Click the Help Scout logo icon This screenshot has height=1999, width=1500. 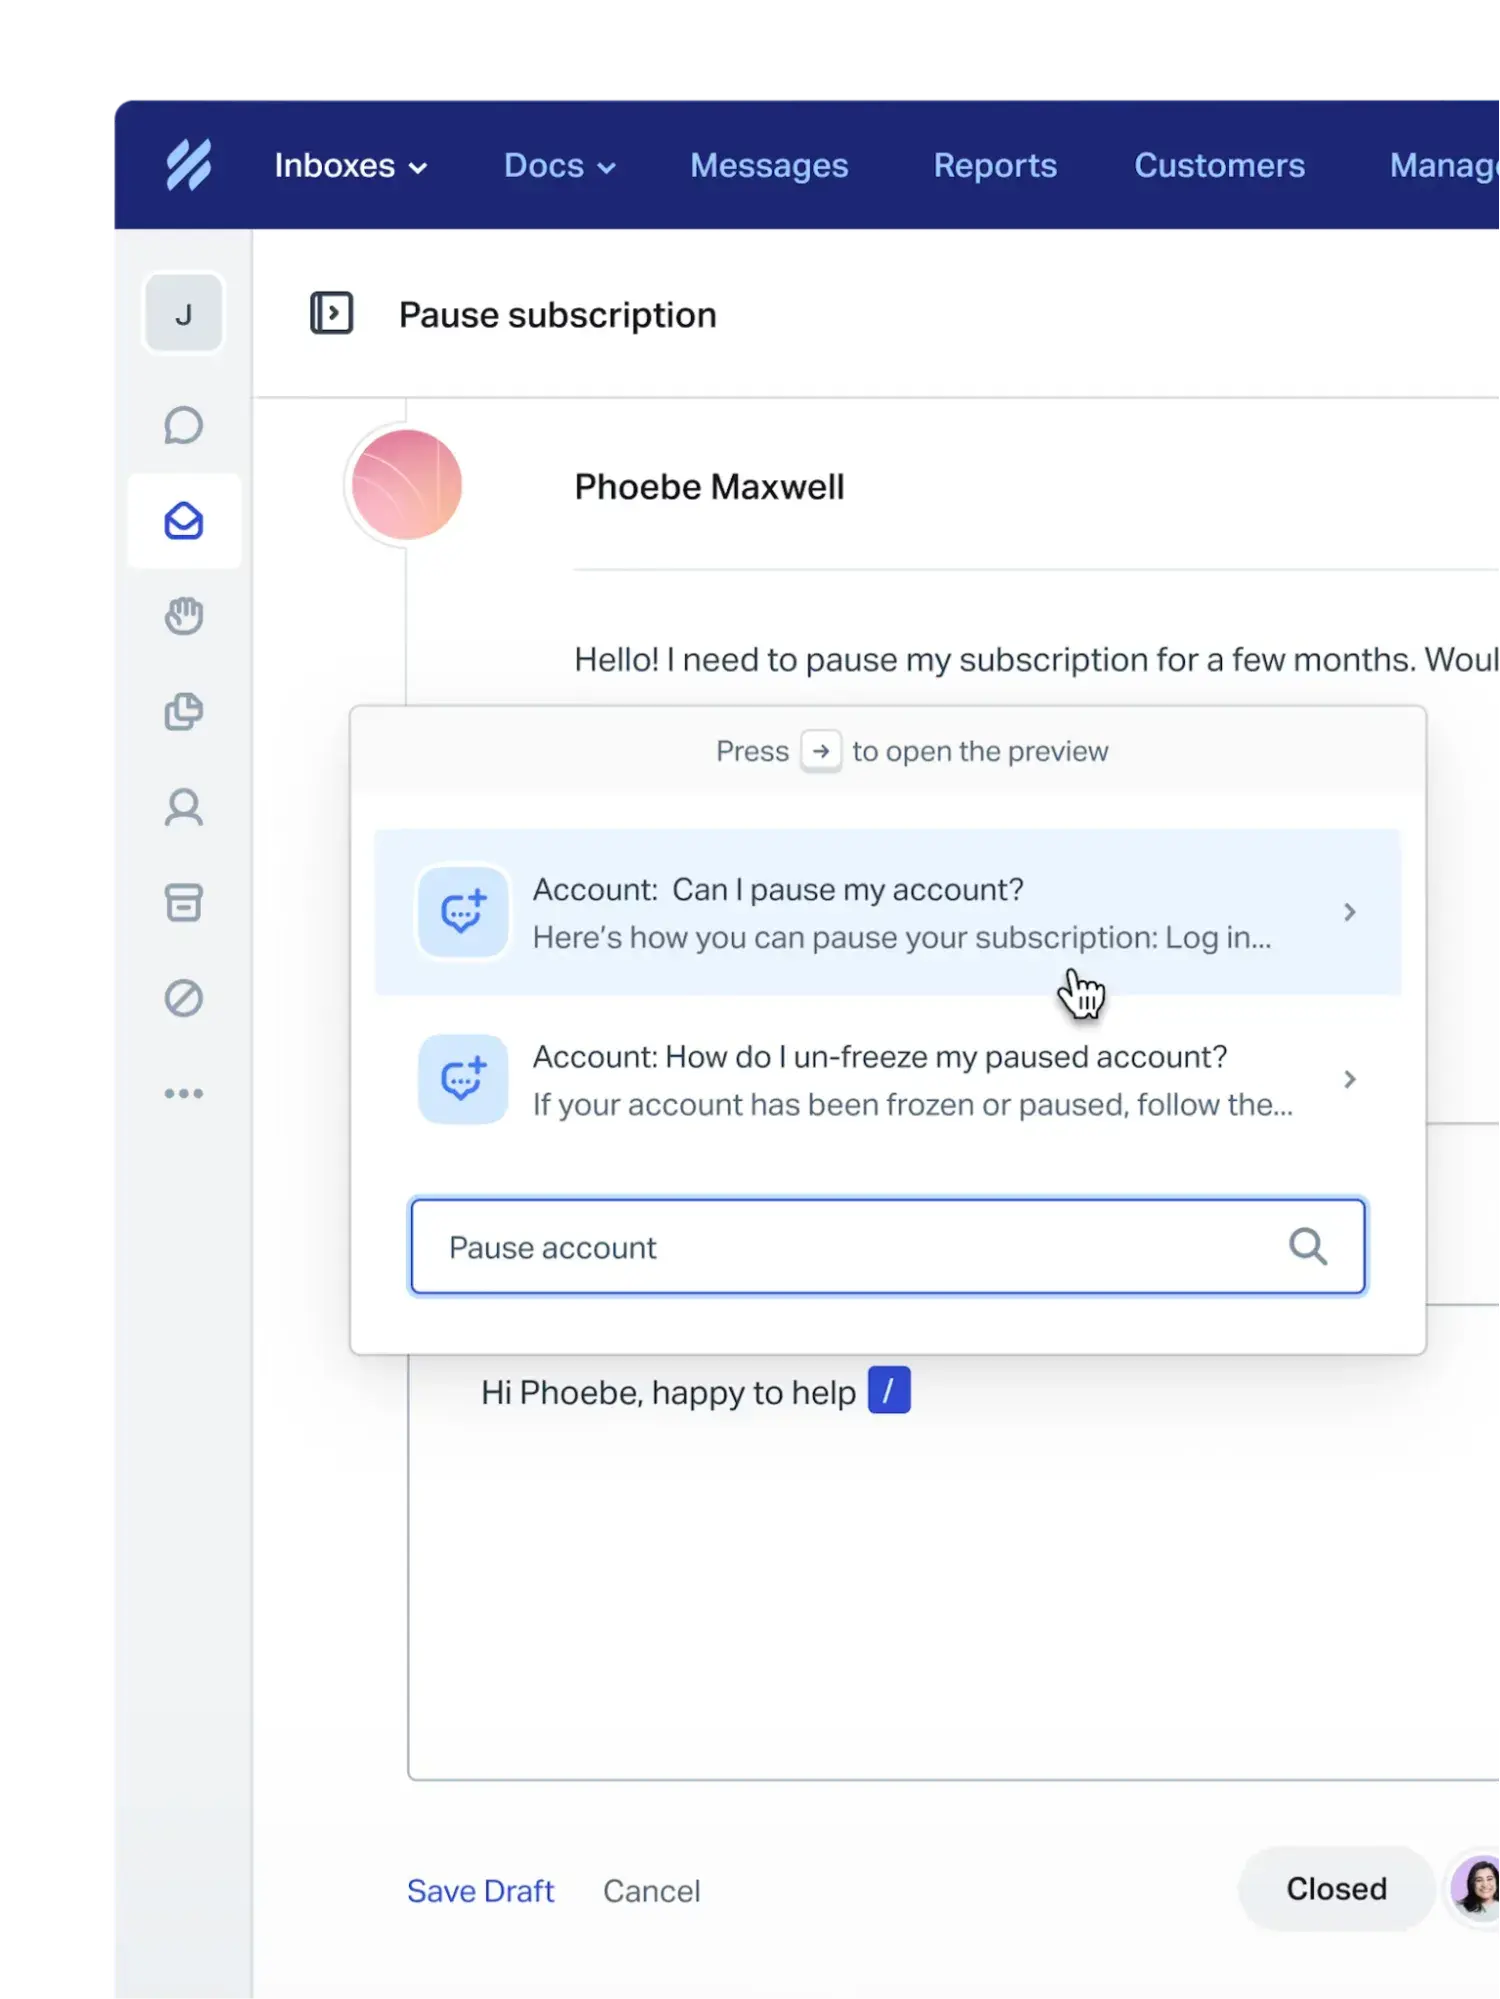pos(188,165)
